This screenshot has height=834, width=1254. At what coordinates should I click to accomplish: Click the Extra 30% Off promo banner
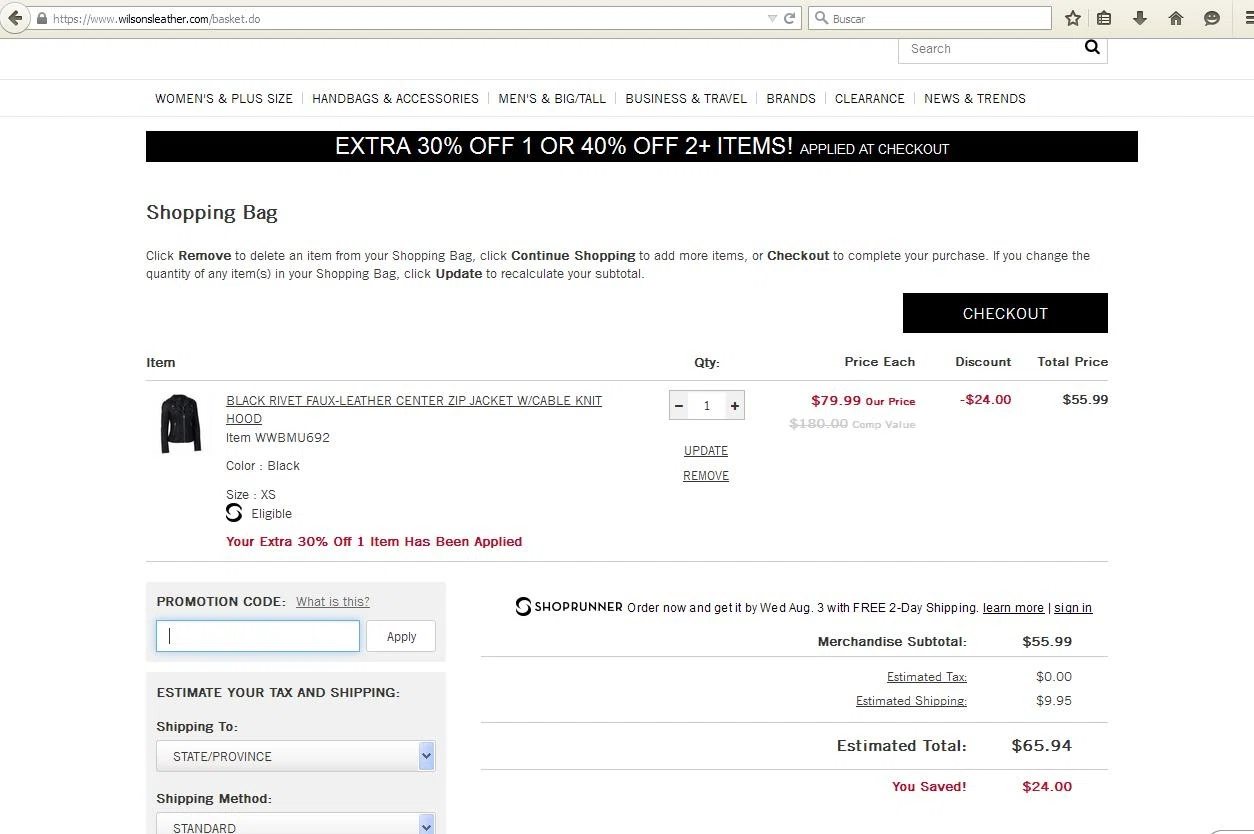tap(642, 146)
